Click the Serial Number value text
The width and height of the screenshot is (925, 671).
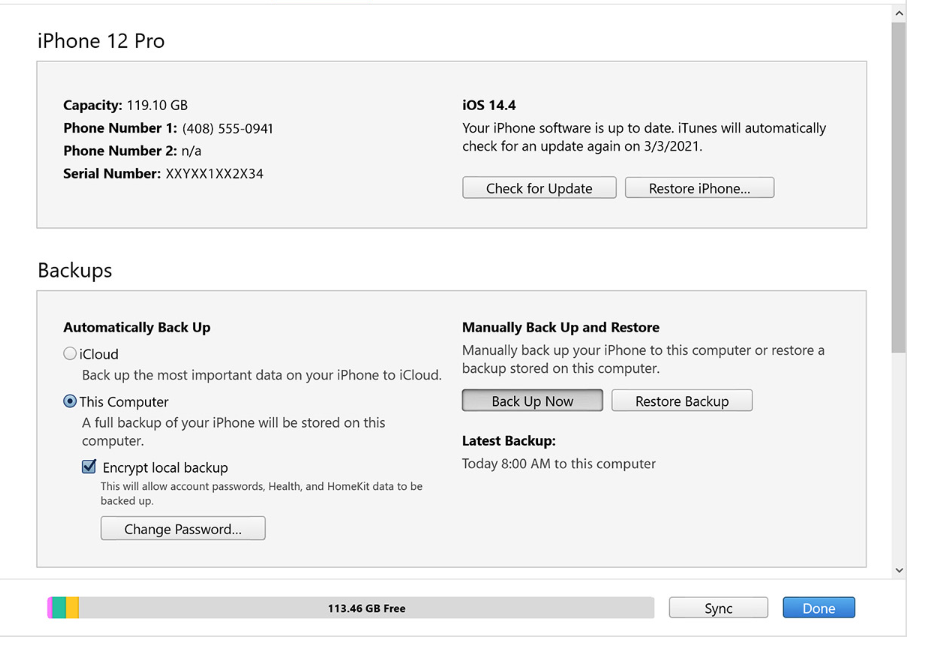coord(214,174)
